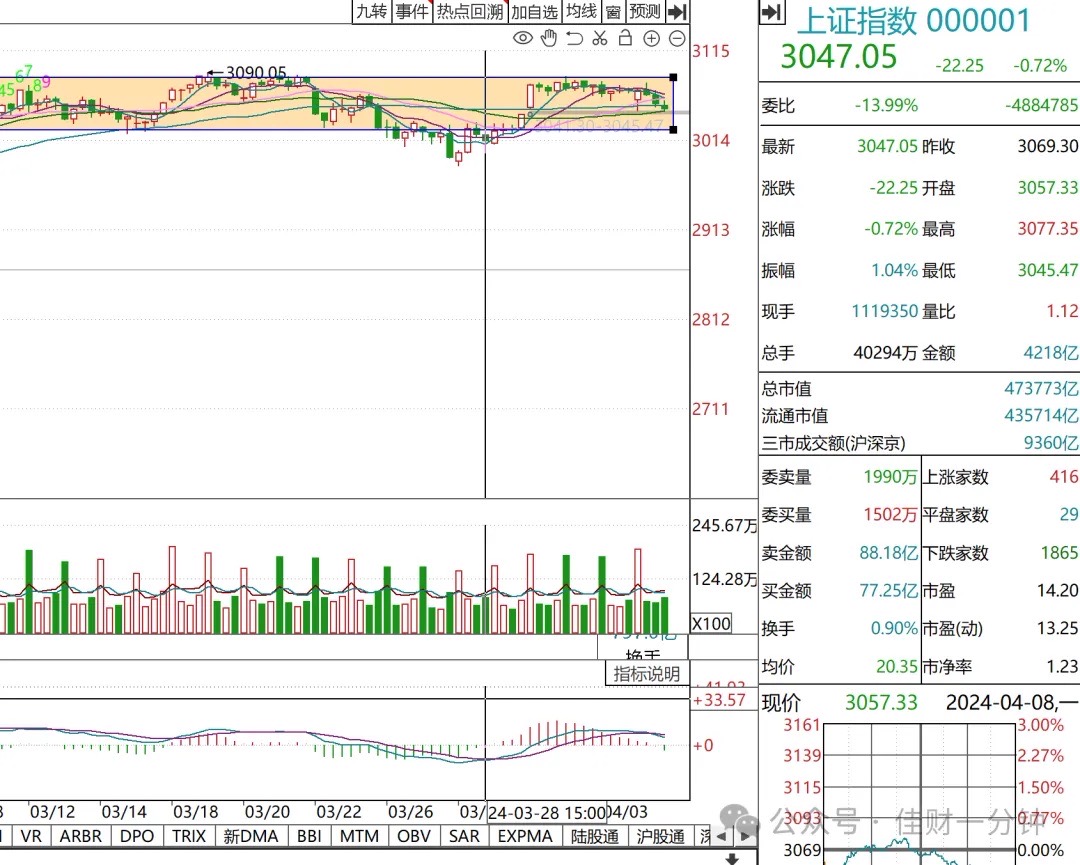Select the hand pan tool

pos(548,39)
